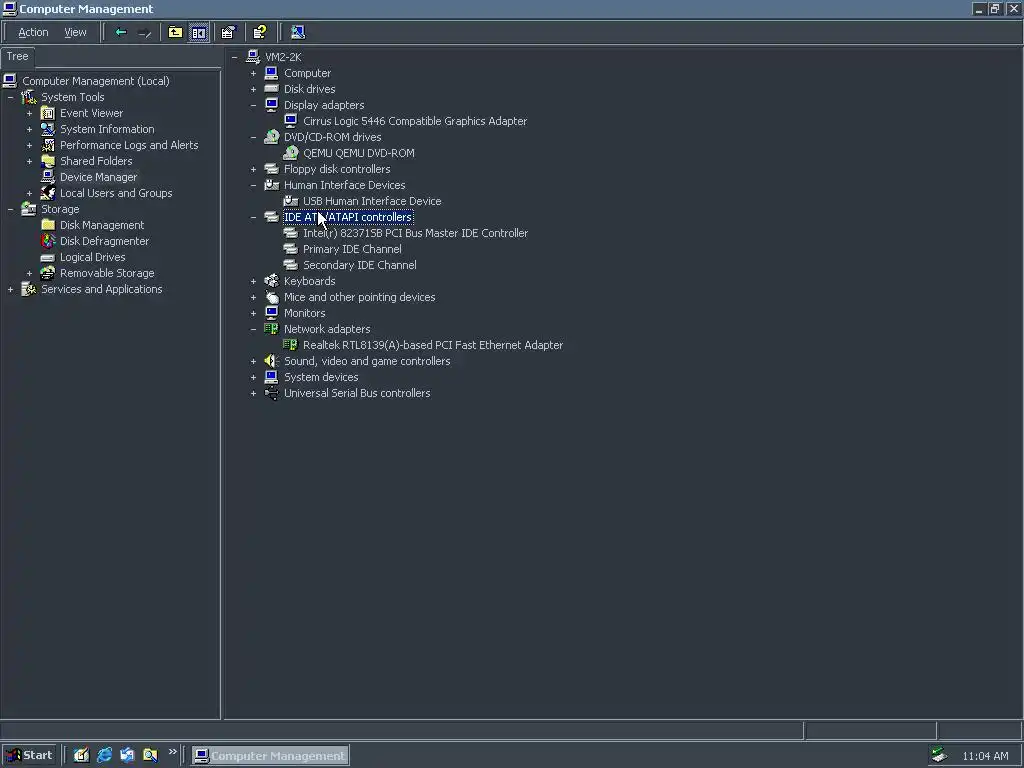Click the Help toolbar icon

259,32
